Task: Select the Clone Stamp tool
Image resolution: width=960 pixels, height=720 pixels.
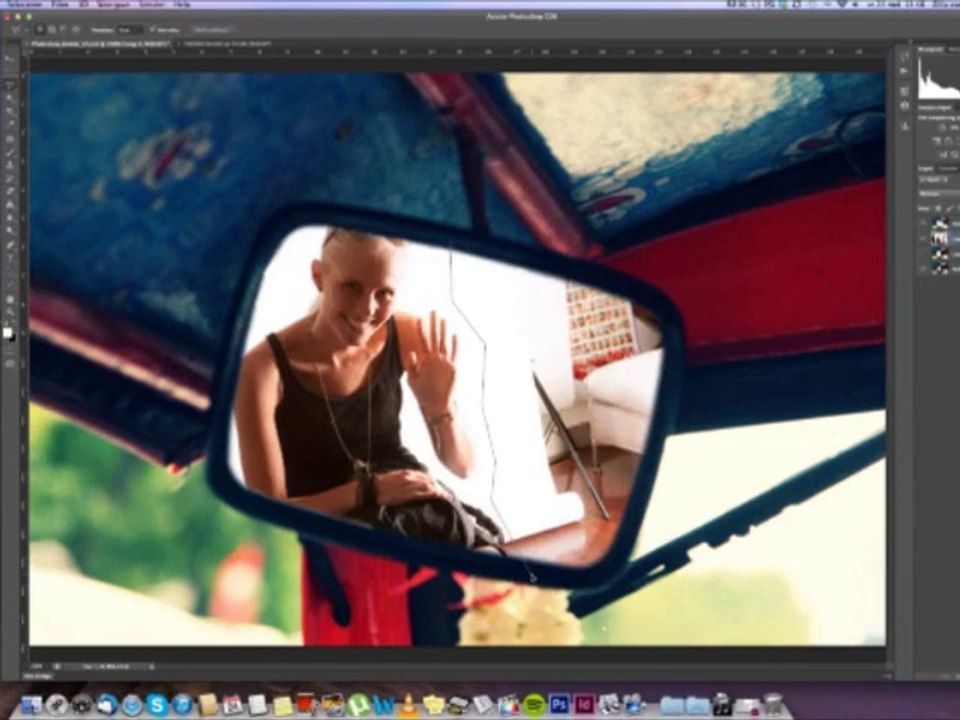Action: [x=10, y=165]
